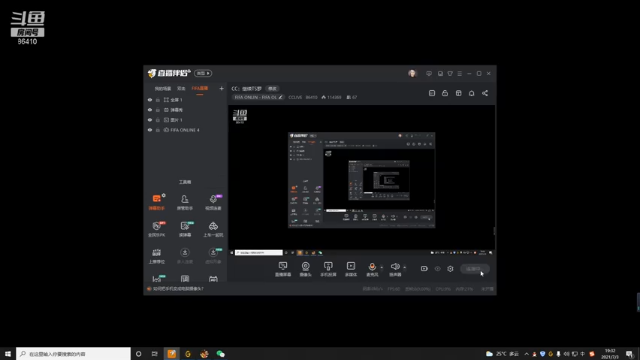Click the share icon at top right of preview
The image size is (640, 360).
point(485,93)
